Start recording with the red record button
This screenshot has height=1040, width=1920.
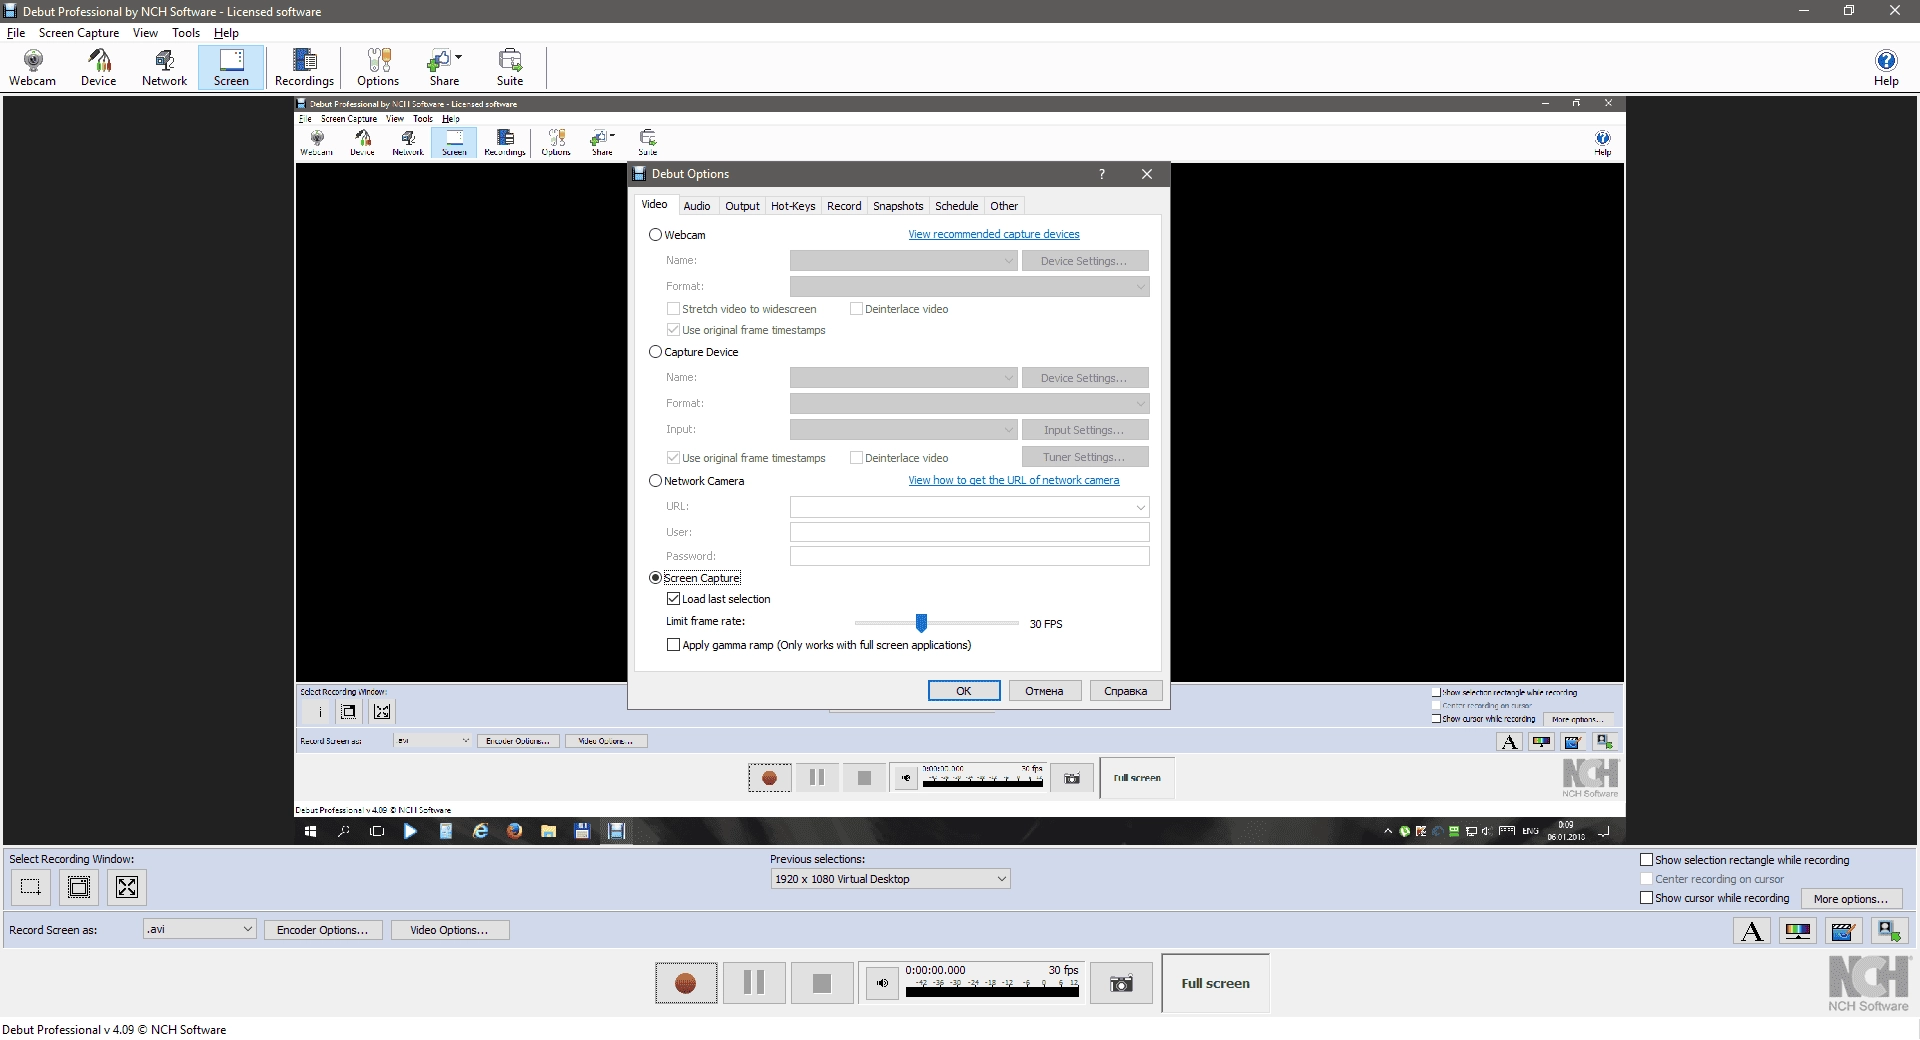[686, 983]
